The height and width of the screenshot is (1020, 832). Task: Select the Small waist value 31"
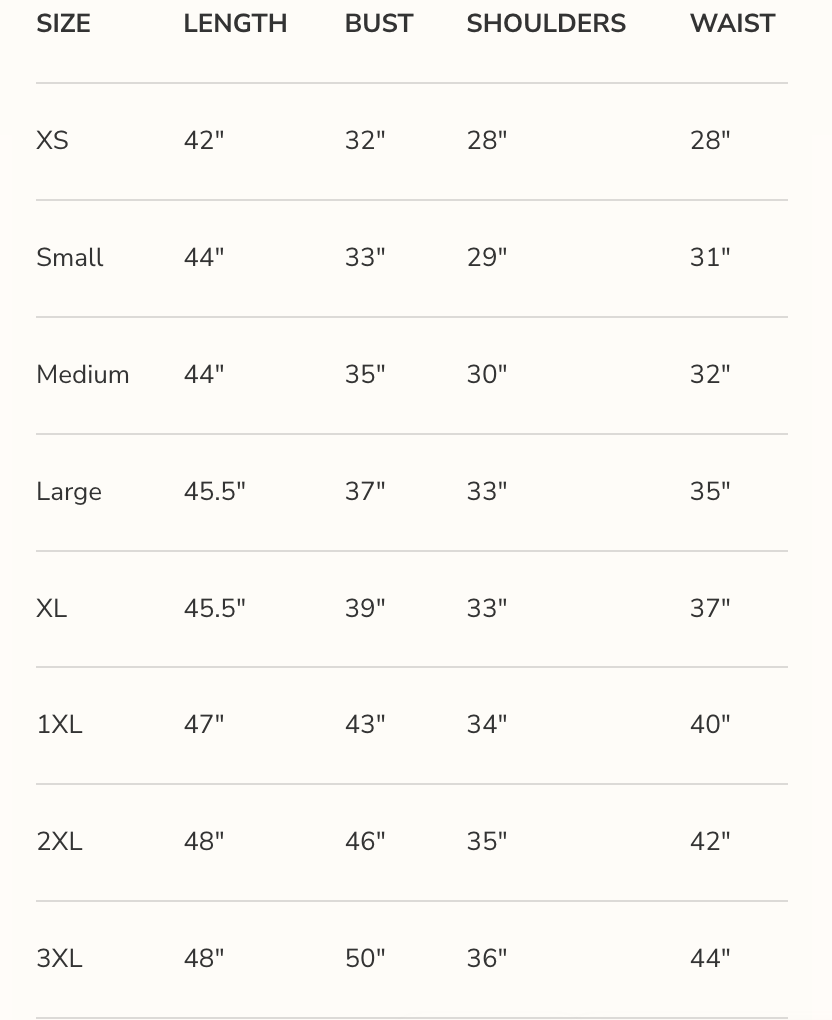710,258
